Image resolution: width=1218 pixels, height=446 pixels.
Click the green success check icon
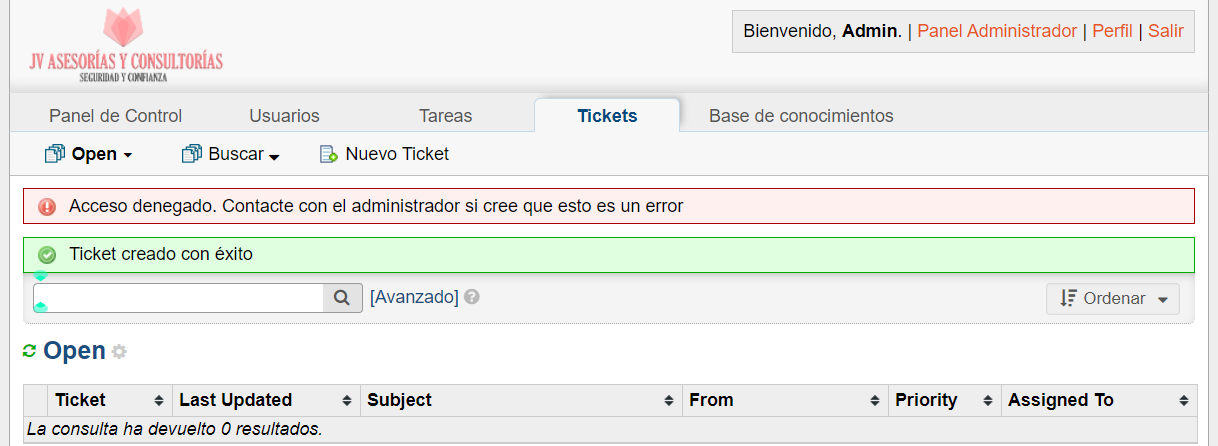click(x=47, y=255)
